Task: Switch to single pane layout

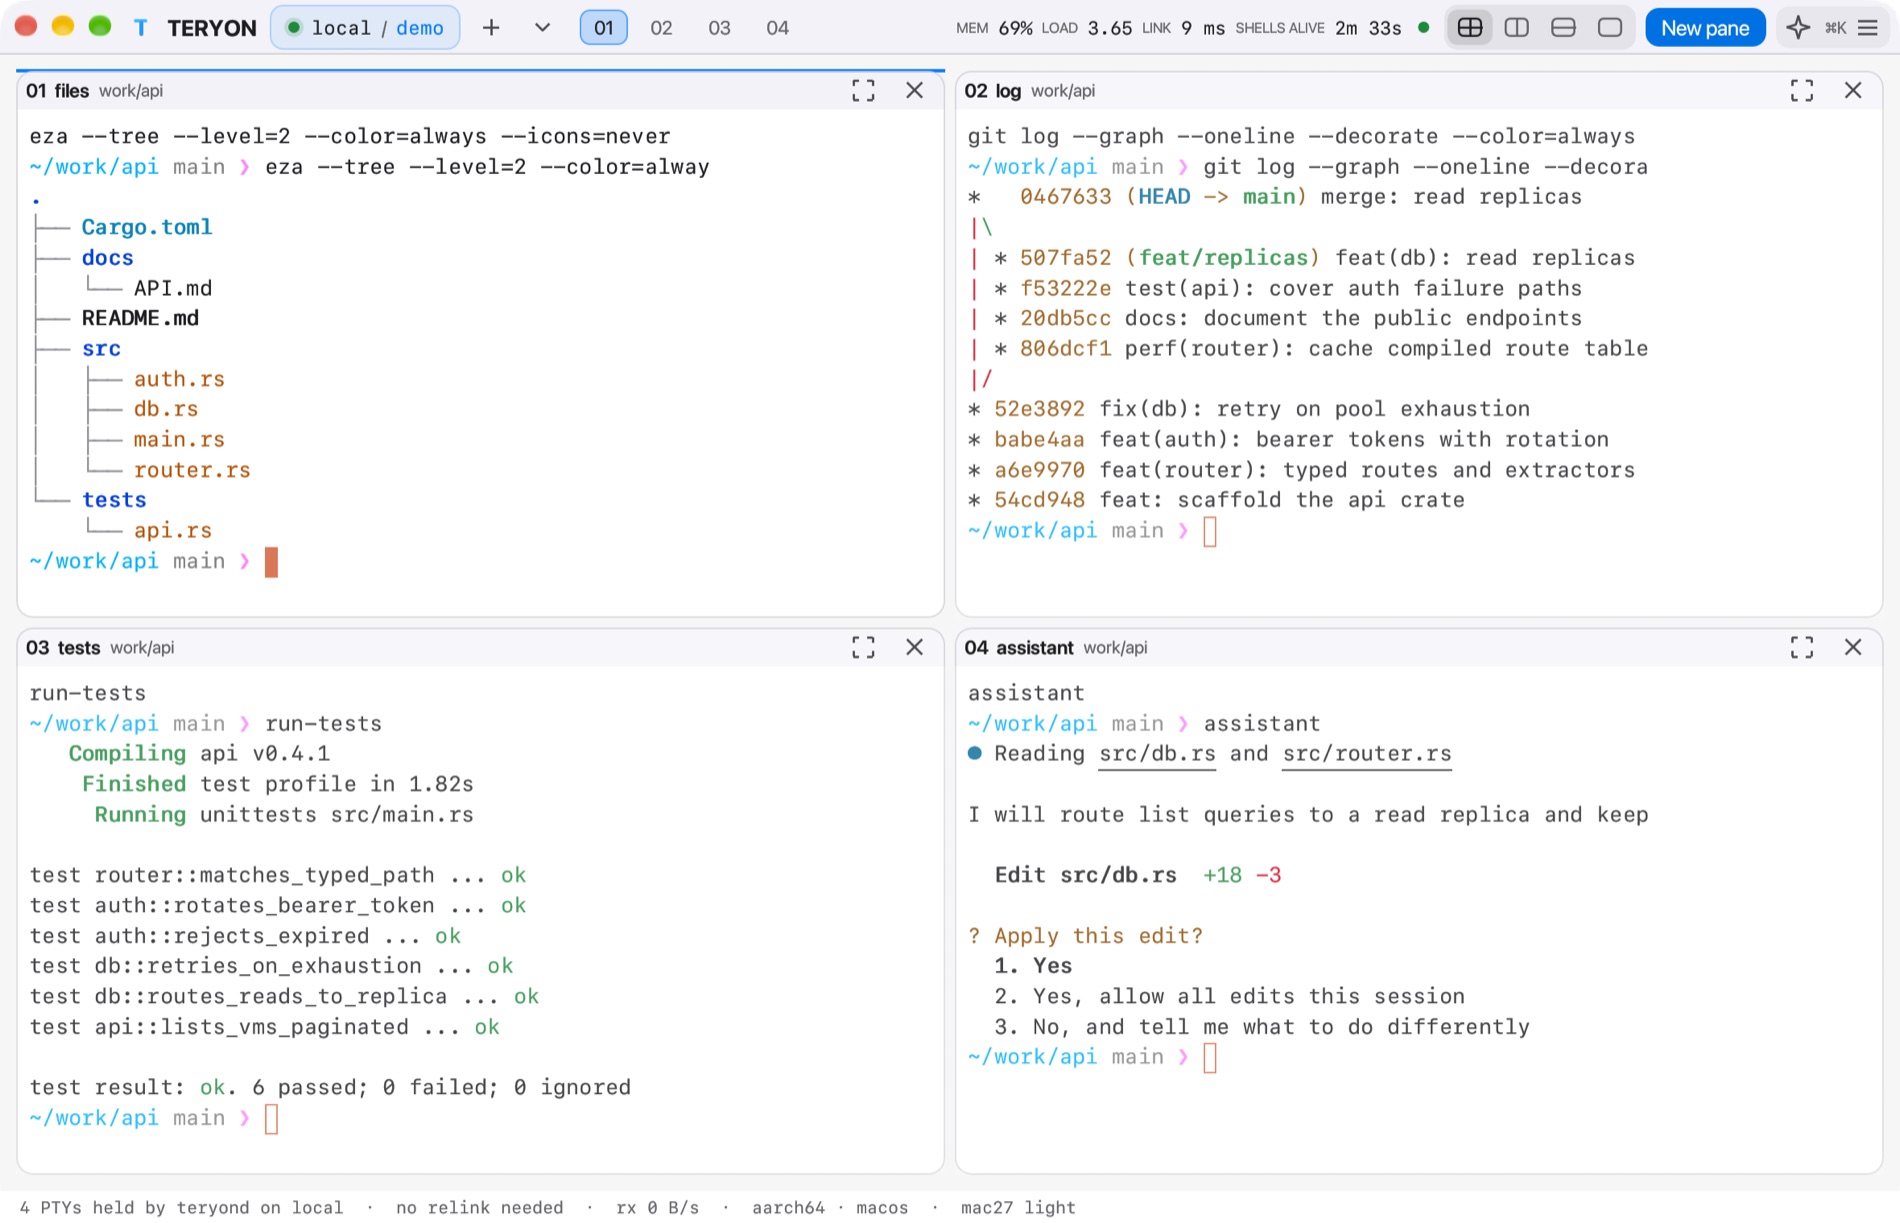Action: click(1610, 28)
